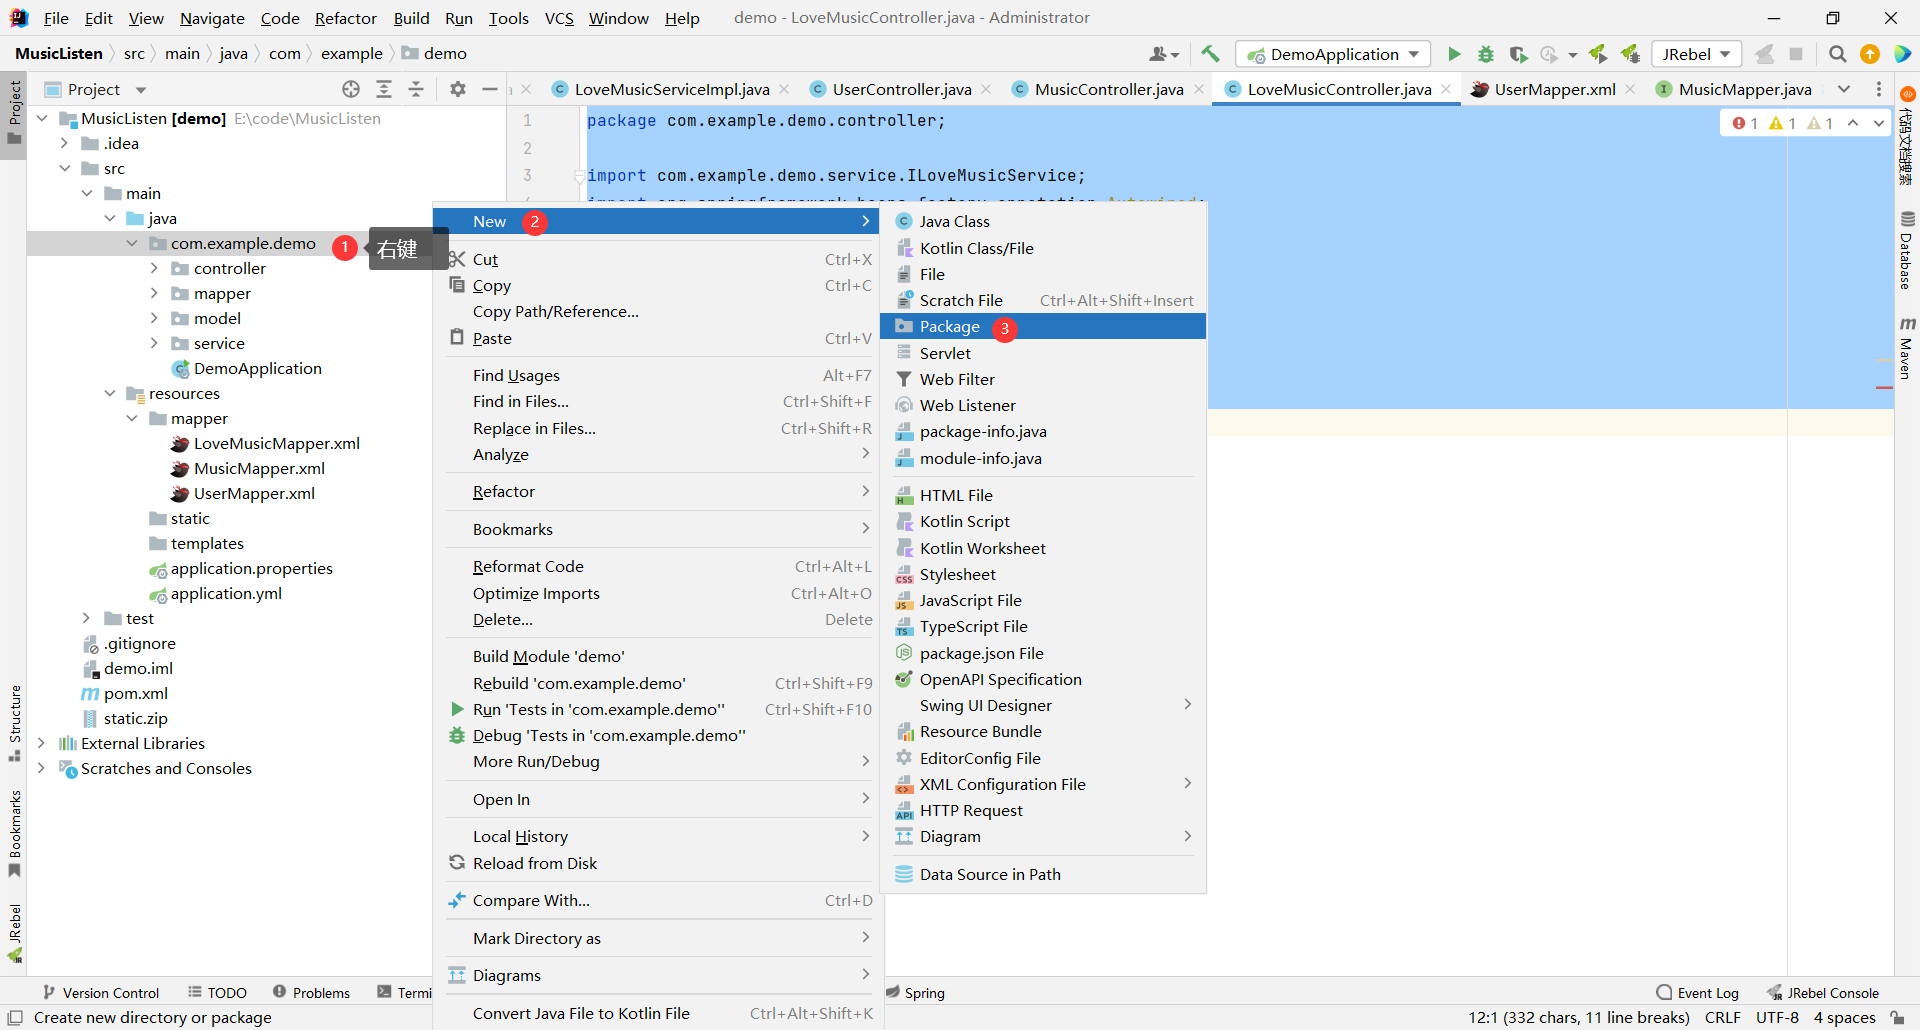Image resolution: width=1920 pixels, height=1030 pixels.
Task: Open the DemoApplication run configuration dropdown
Action: tap(1333, 54)
